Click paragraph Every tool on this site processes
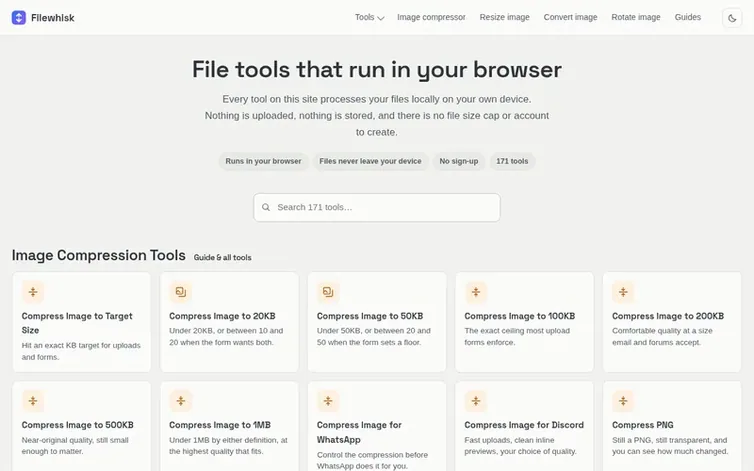This screenshot has height=471, width=754. coord(377,115)
